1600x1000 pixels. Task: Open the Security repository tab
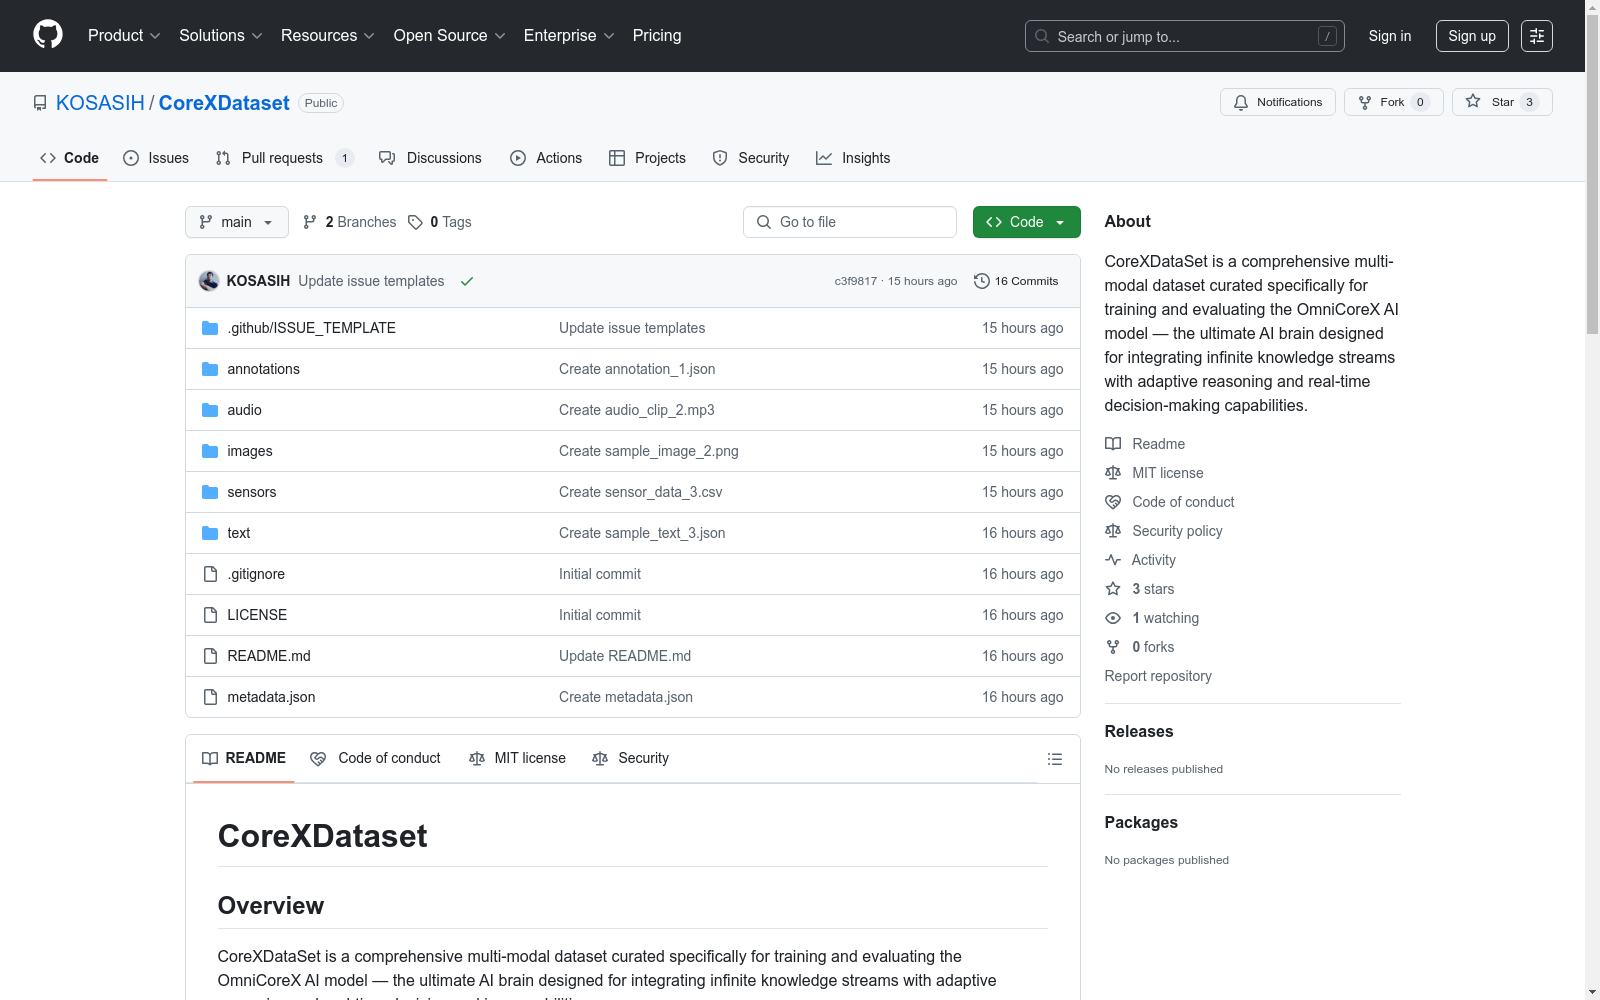tap(751, 158)
